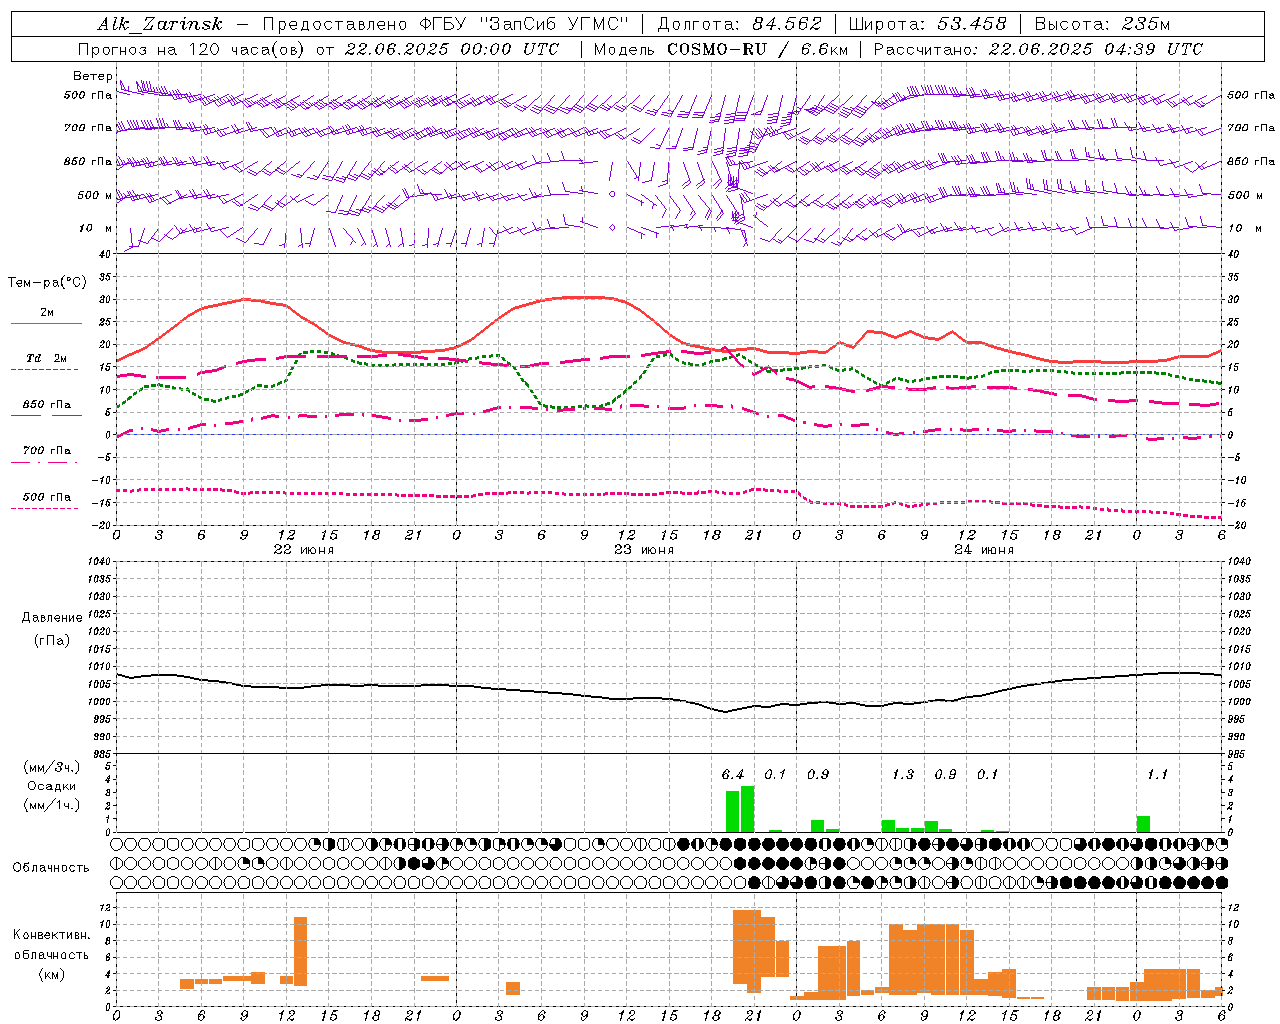Click the "1.1" precipitation amount value
Viewport: 1280px width, 1024px height.
1158,774
